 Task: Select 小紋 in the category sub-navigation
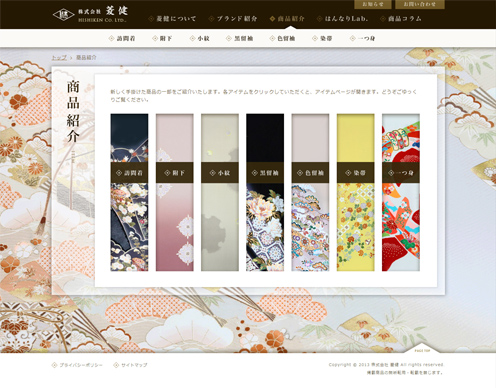(200, 38)
